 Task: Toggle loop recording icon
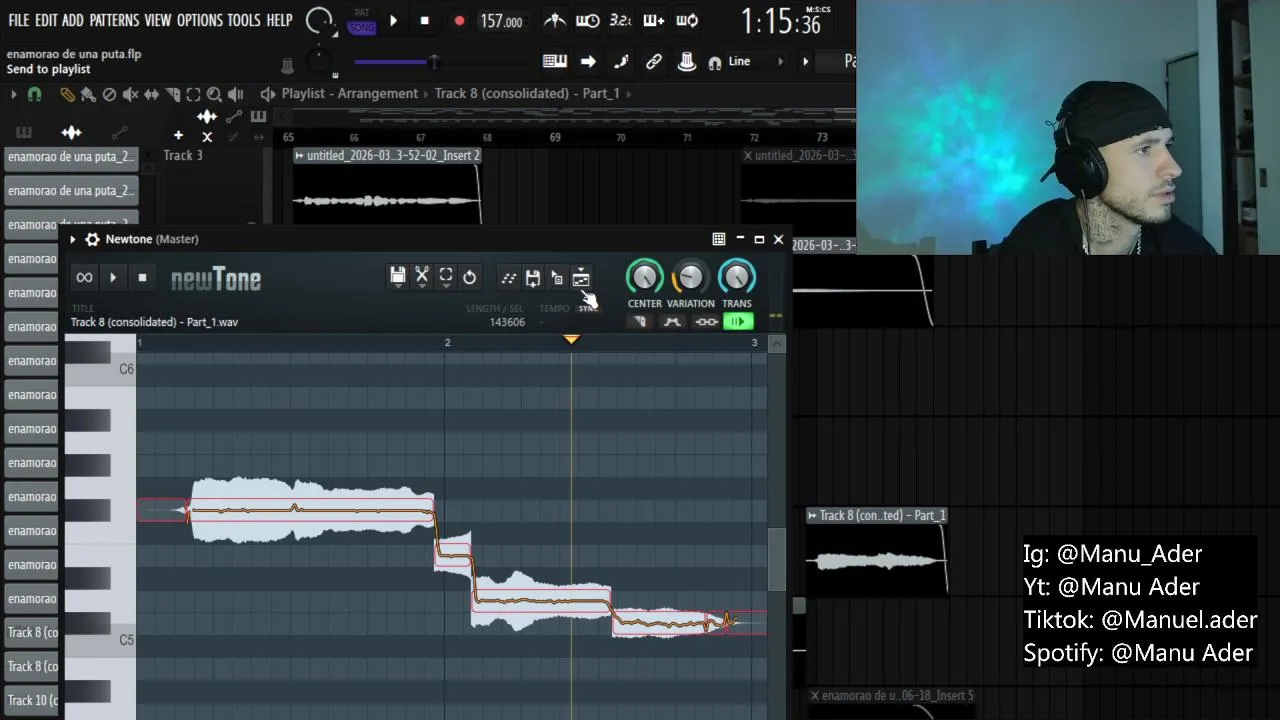687,21
